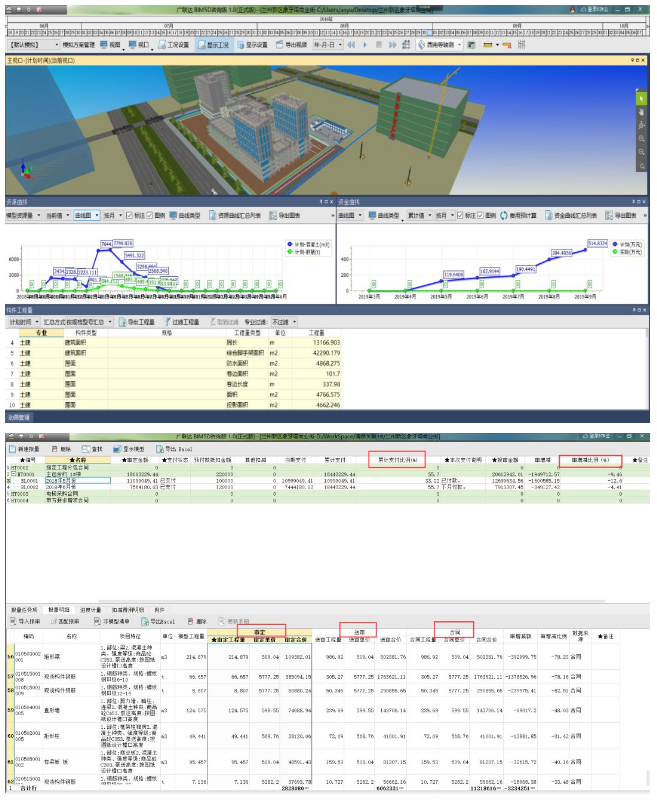Open the 当前值 dropdown in resource curve panel
Screen dimensions: 657x803
[x=57, y=216]
